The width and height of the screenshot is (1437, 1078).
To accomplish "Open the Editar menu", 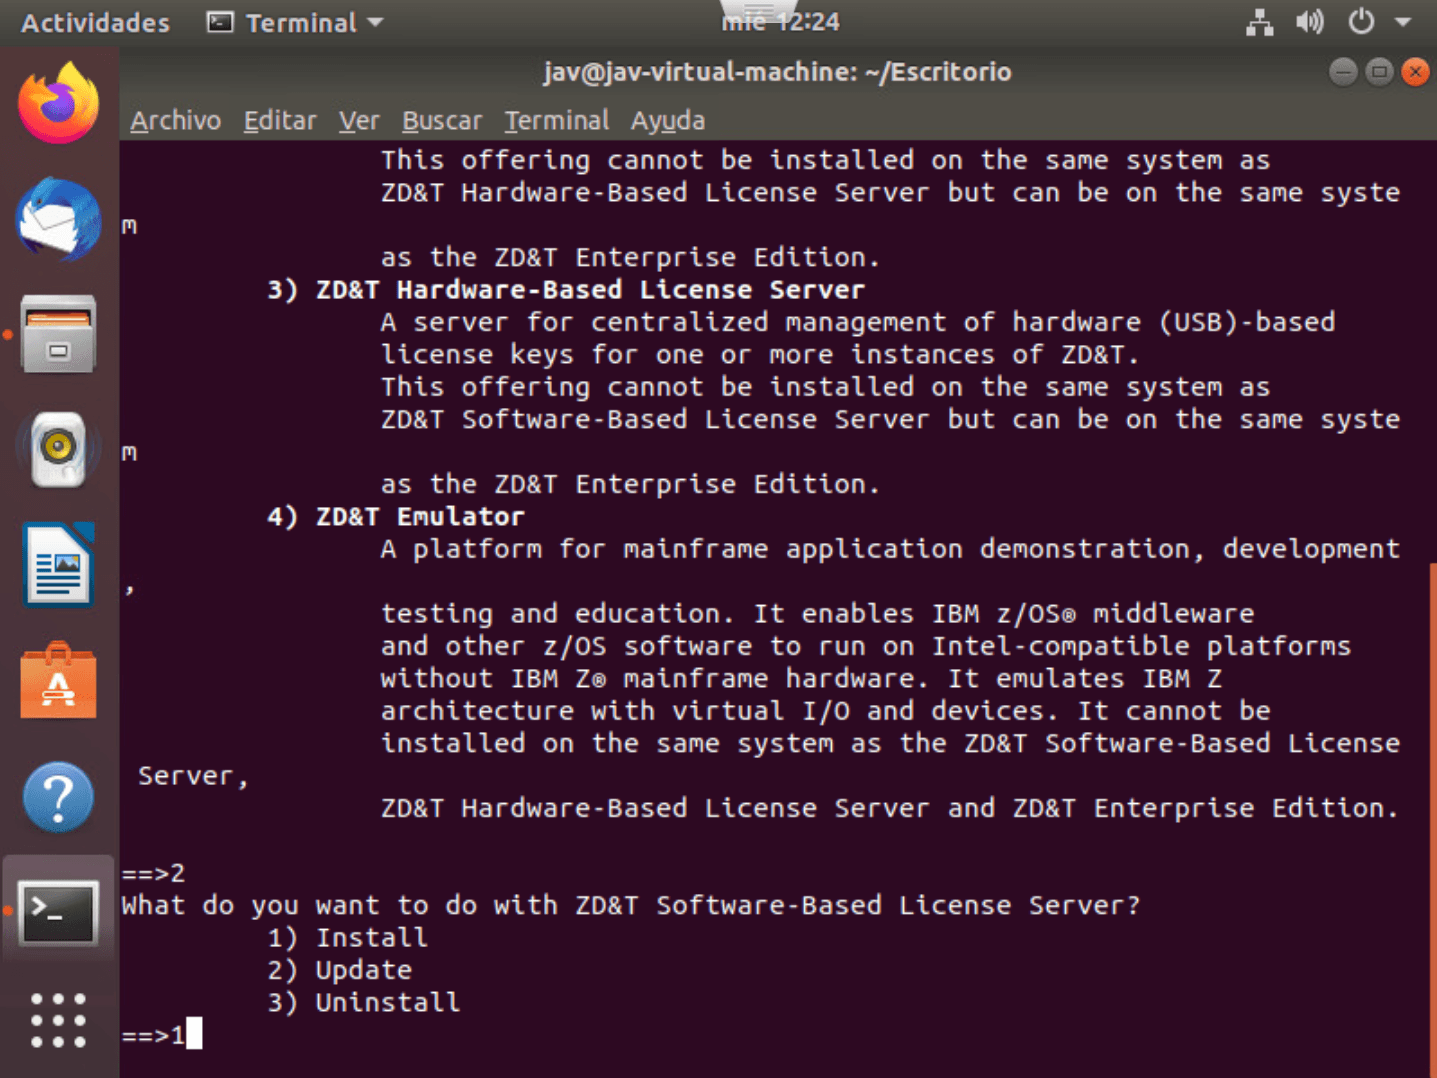I will point(279,121).
